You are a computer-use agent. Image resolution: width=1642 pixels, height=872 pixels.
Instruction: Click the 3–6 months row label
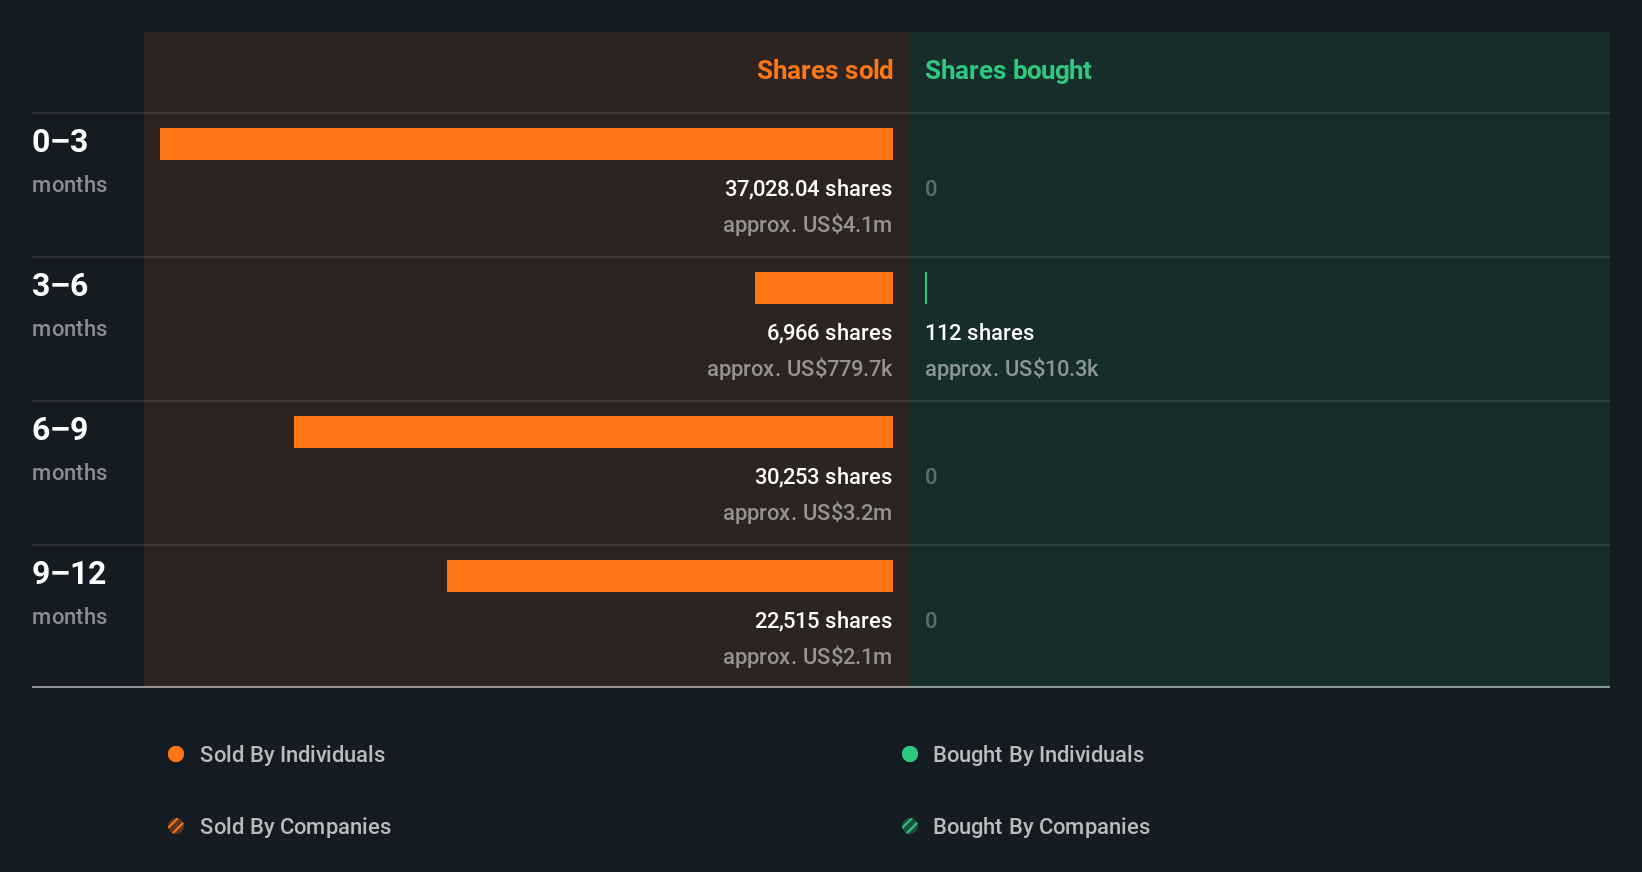pos(69,305)
